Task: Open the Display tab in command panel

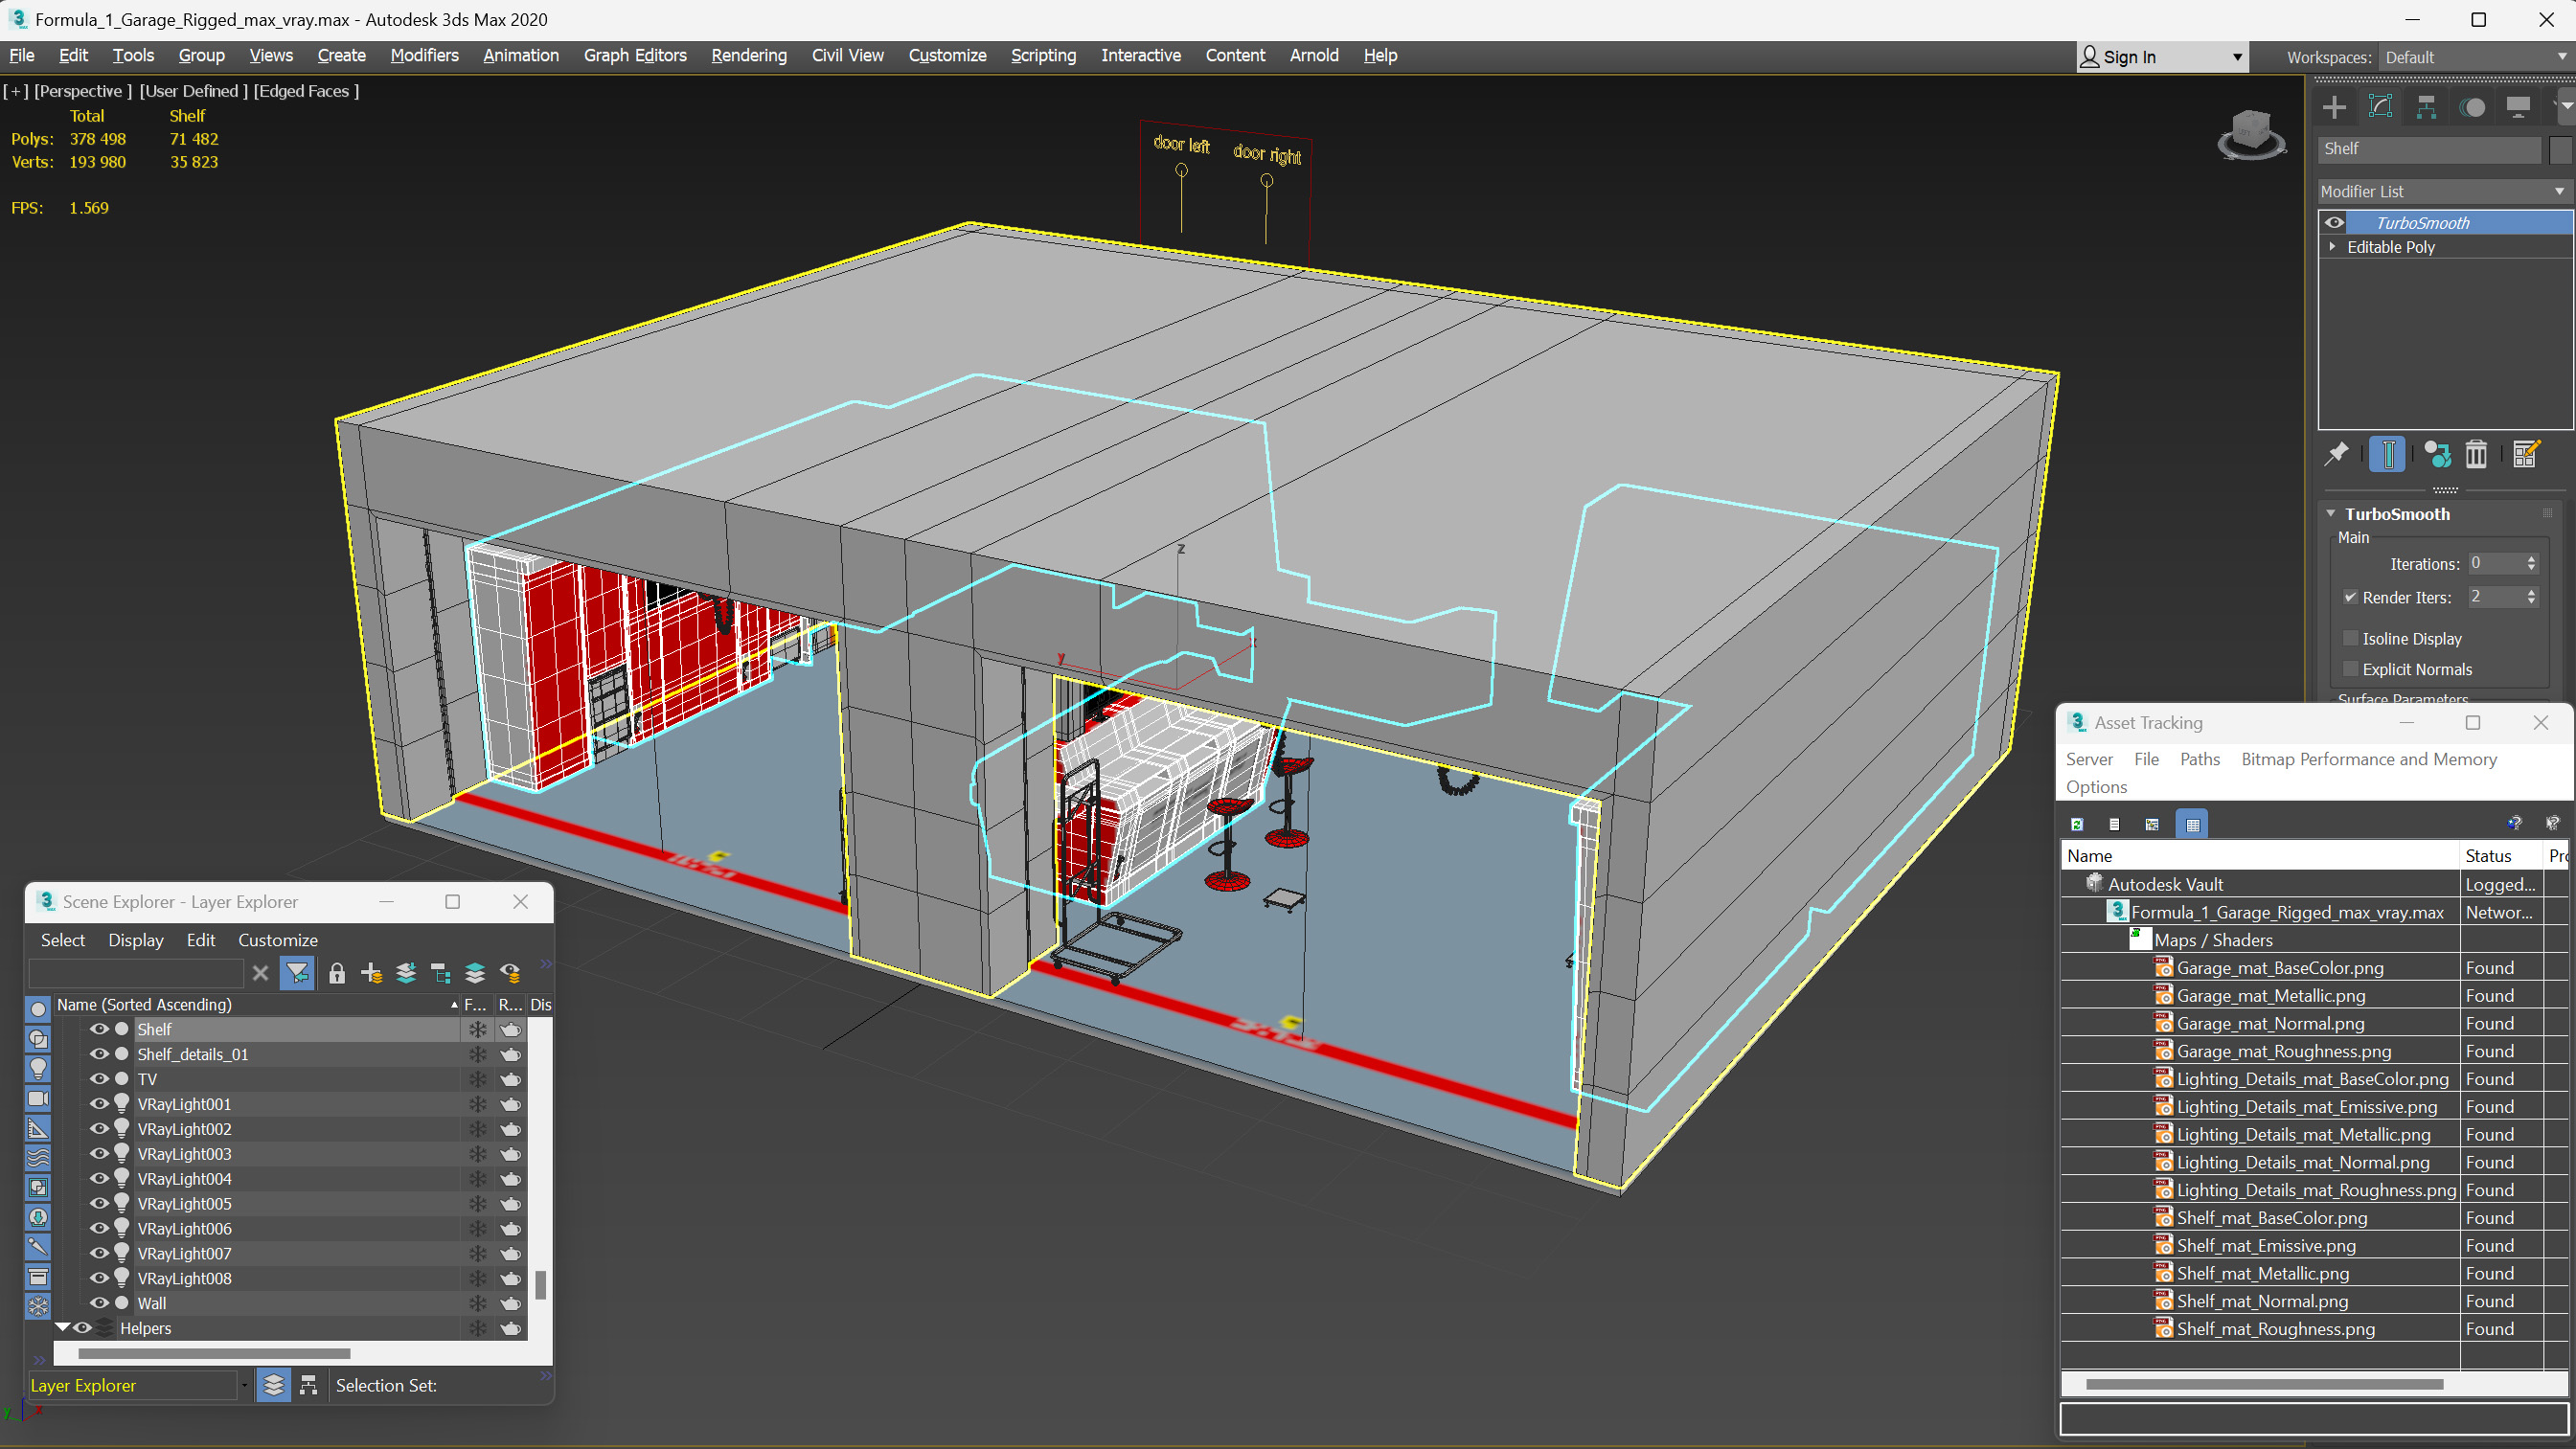Action: (2518, 107)
